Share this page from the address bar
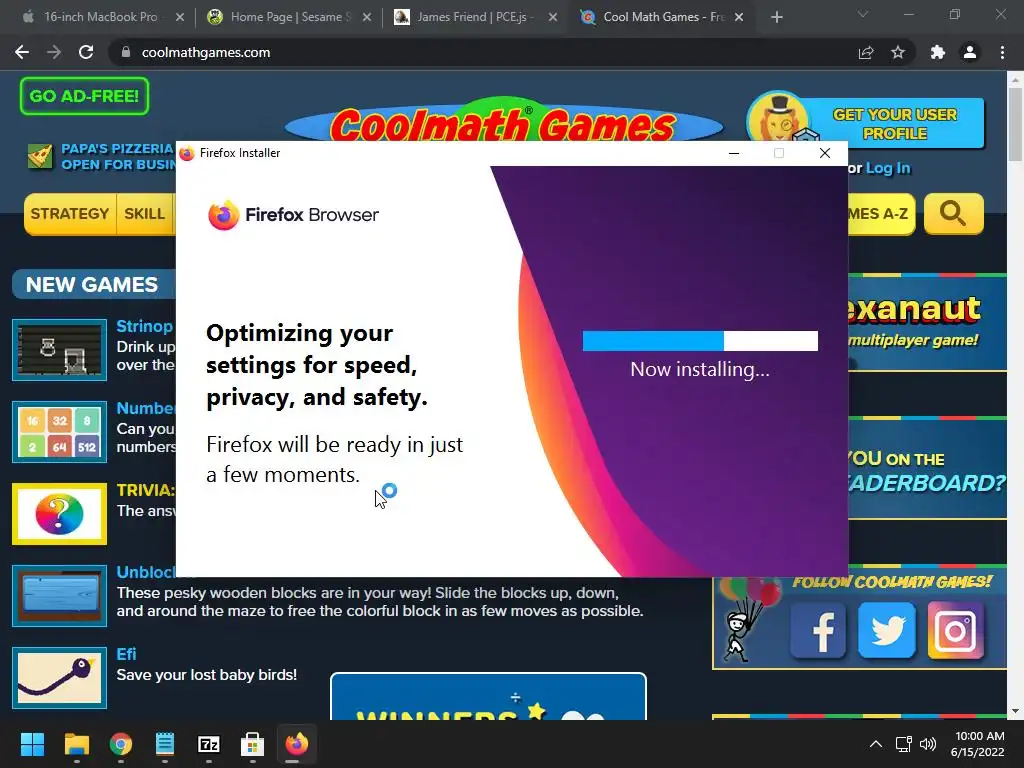The width and height of the screenshot is (1024, 768). pos(866,52)
